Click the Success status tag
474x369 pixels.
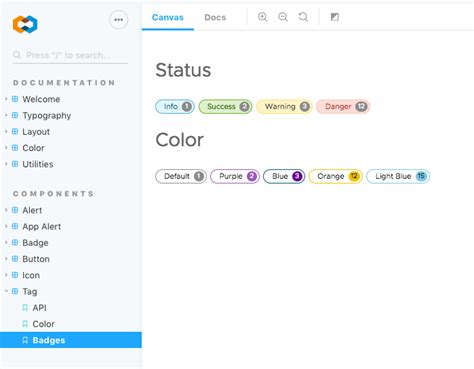pos(225,107)
